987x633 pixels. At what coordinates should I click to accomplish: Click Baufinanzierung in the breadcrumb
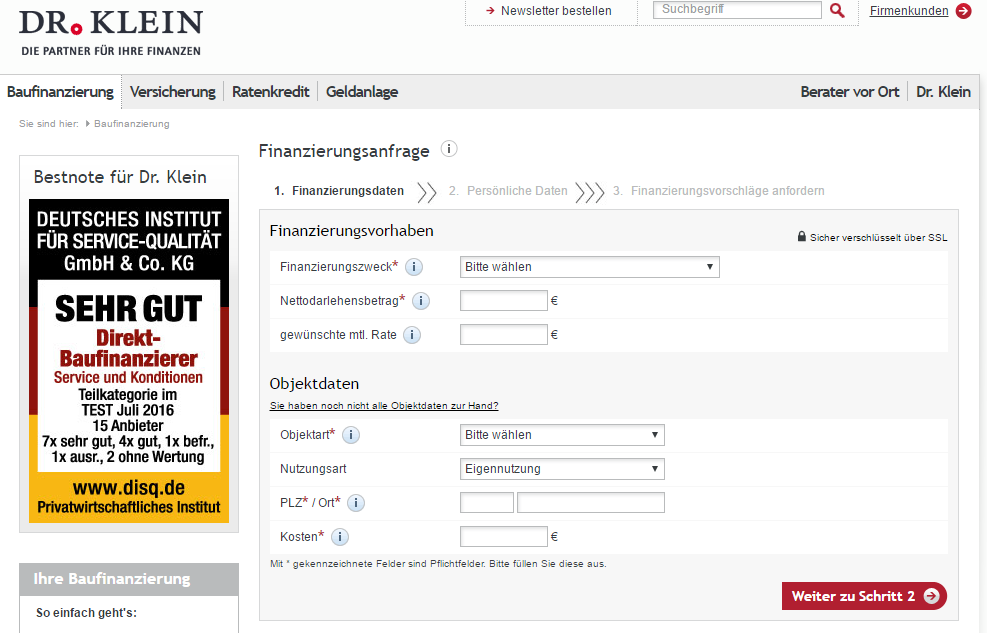pos(132,124)
